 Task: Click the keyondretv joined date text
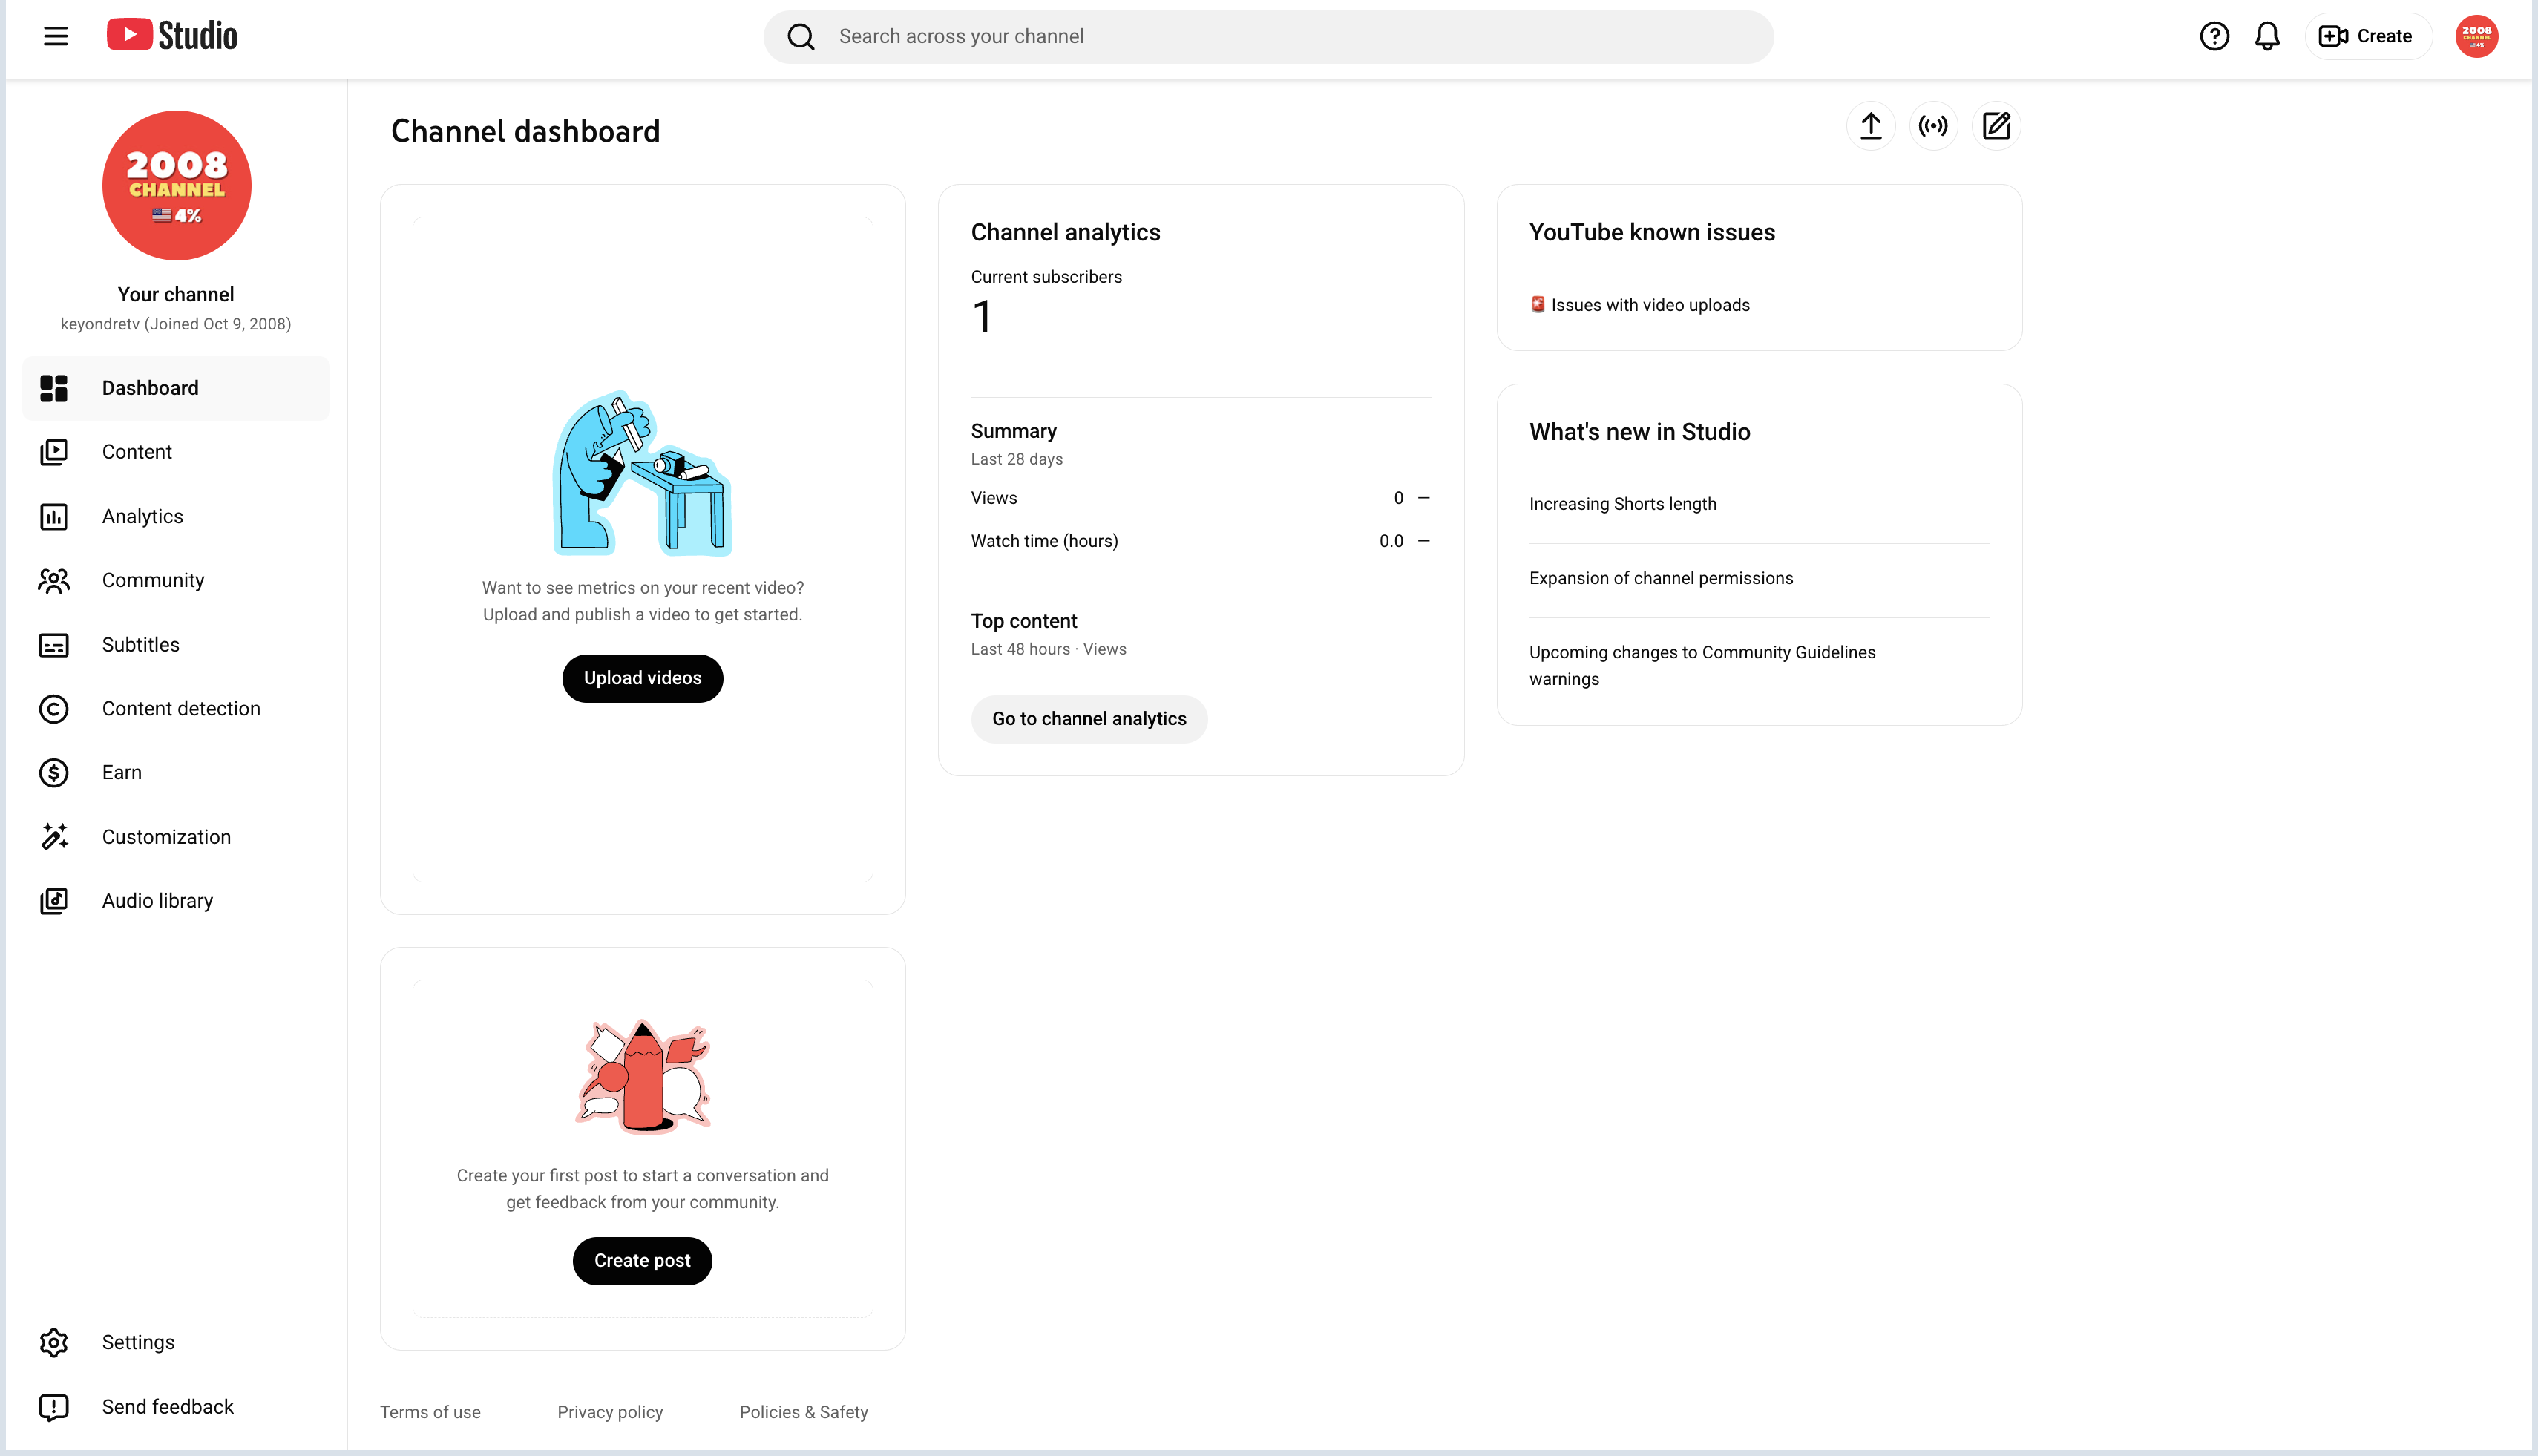click(176, 324)
